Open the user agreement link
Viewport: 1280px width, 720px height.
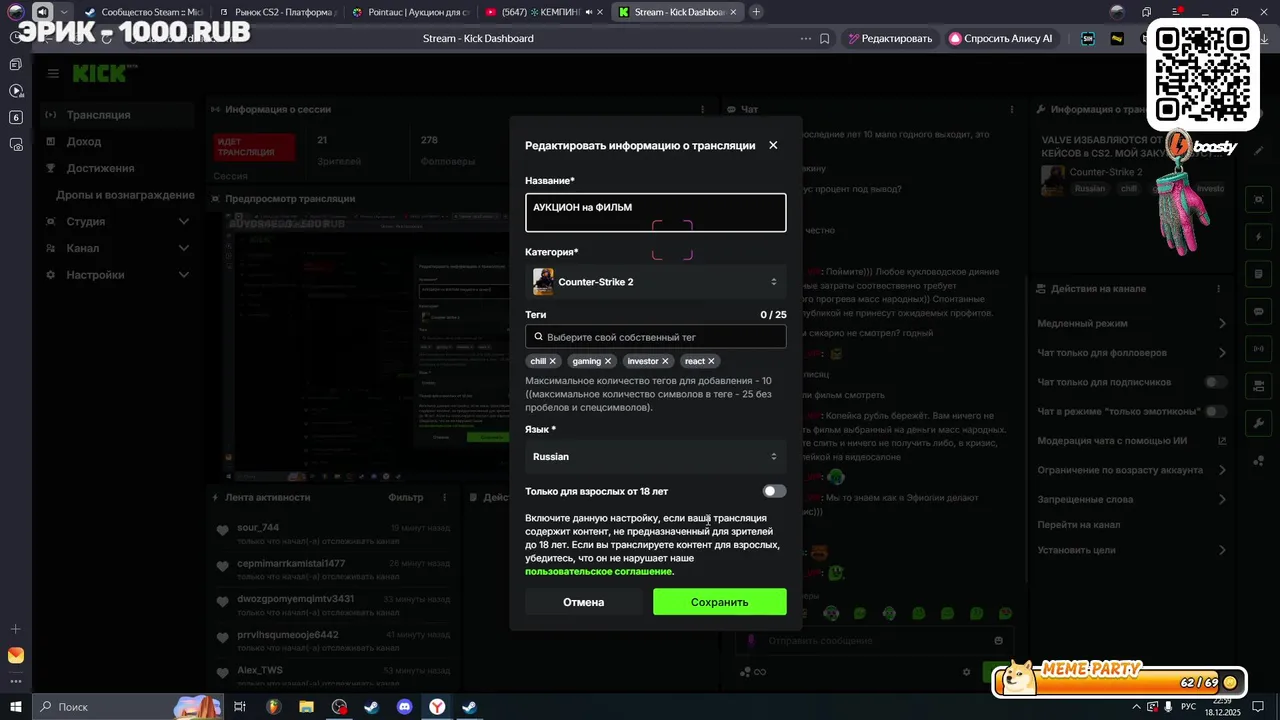pyautogui.click(x=599, y=571)
